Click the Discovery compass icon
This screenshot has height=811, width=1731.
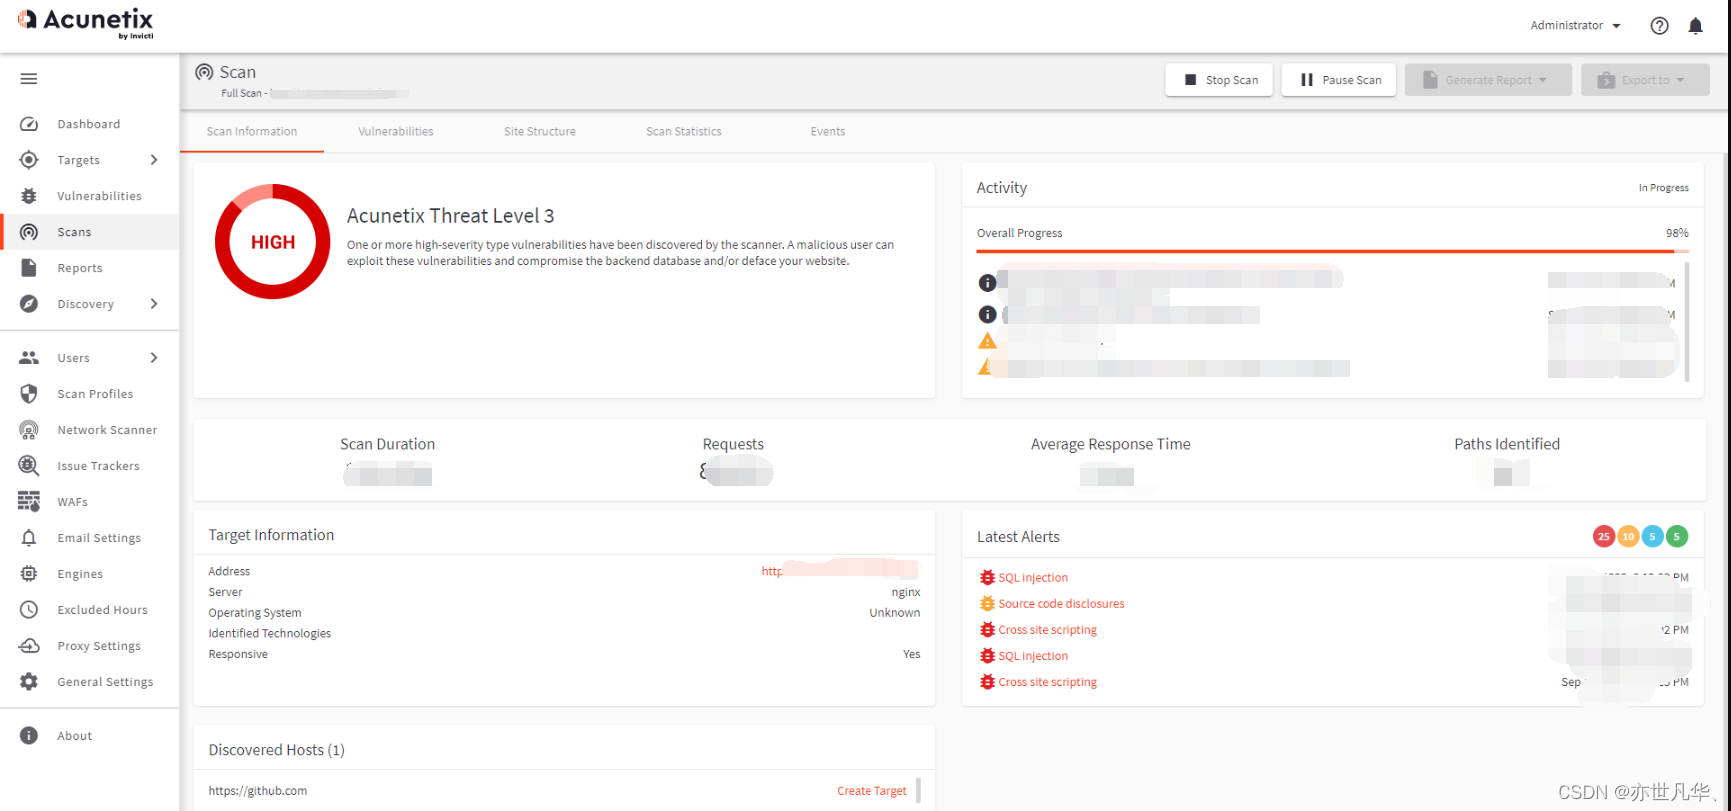[x=29, y=304]
